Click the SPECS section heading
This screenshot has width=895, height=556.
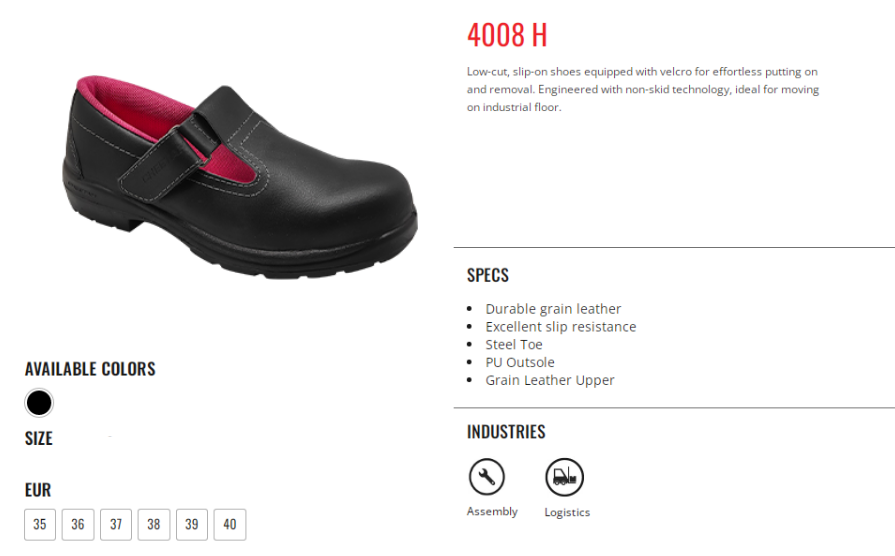pyautogui.click(x=487, y=275)
